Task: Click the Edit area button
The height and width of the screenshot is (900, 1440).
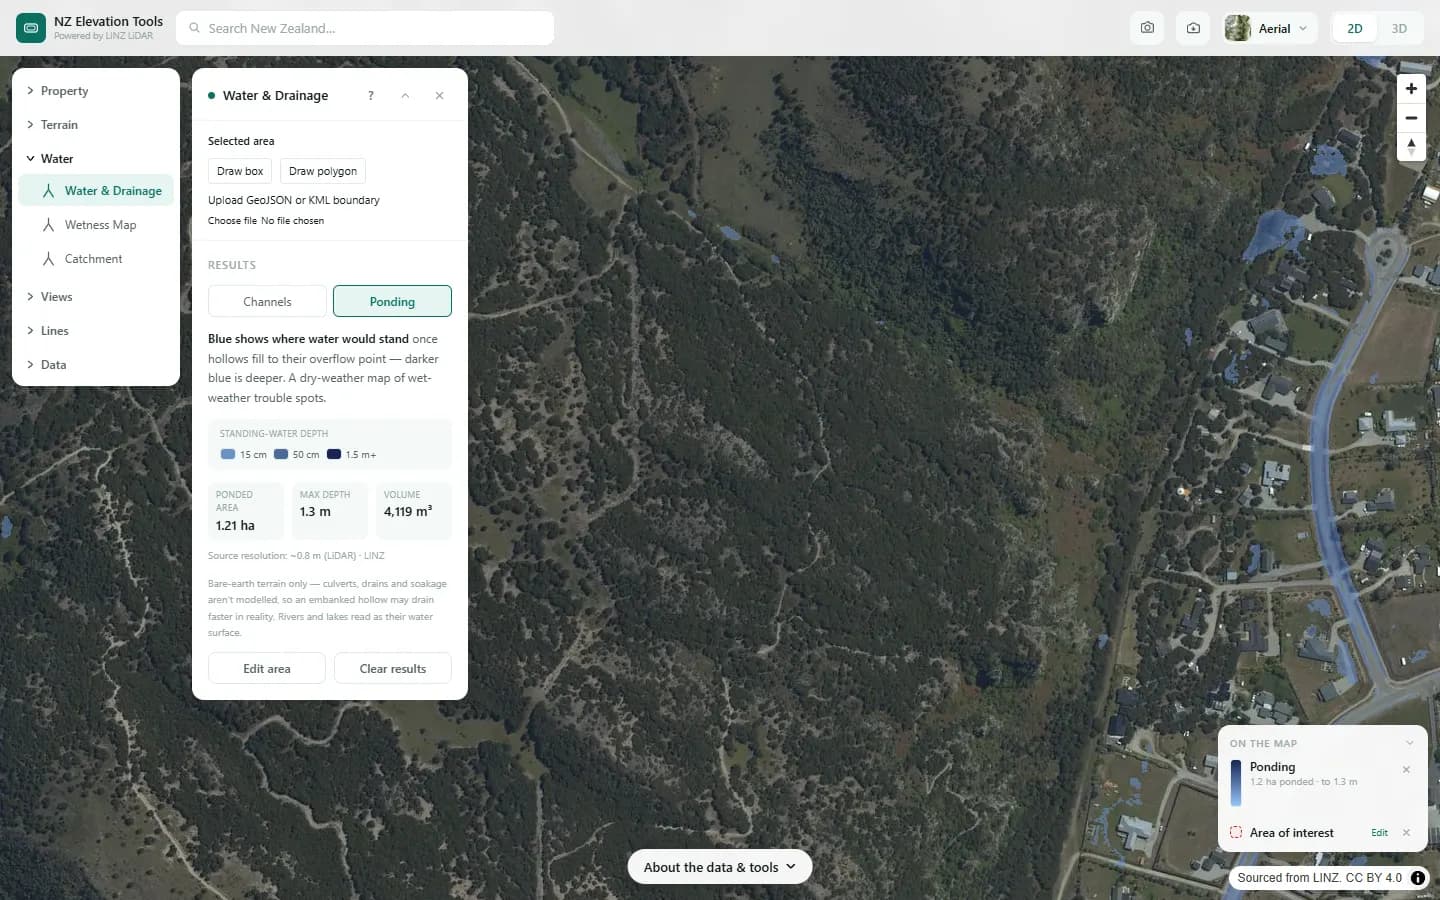Action: [x=267, y=668]
